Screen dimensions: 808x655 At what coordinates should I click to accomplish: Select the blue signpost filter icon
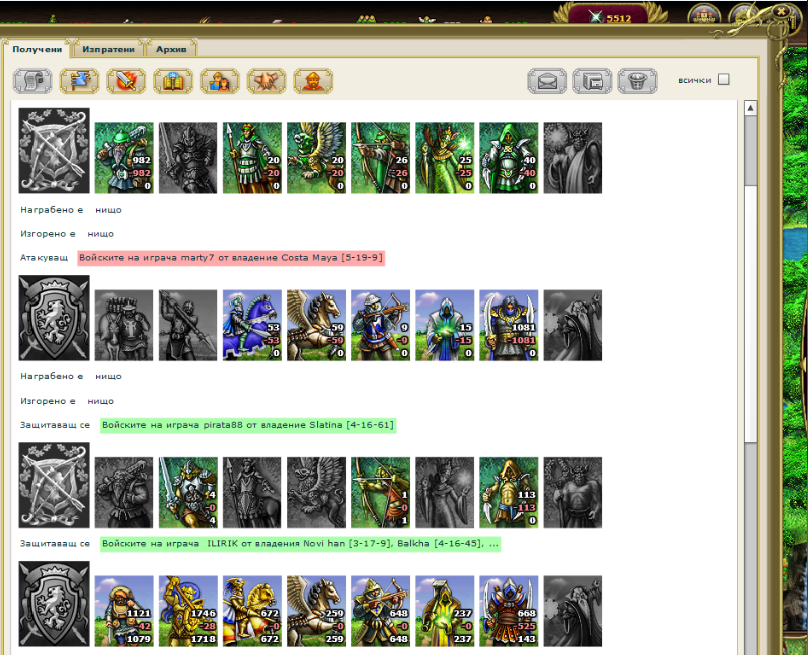click(79, 81)
